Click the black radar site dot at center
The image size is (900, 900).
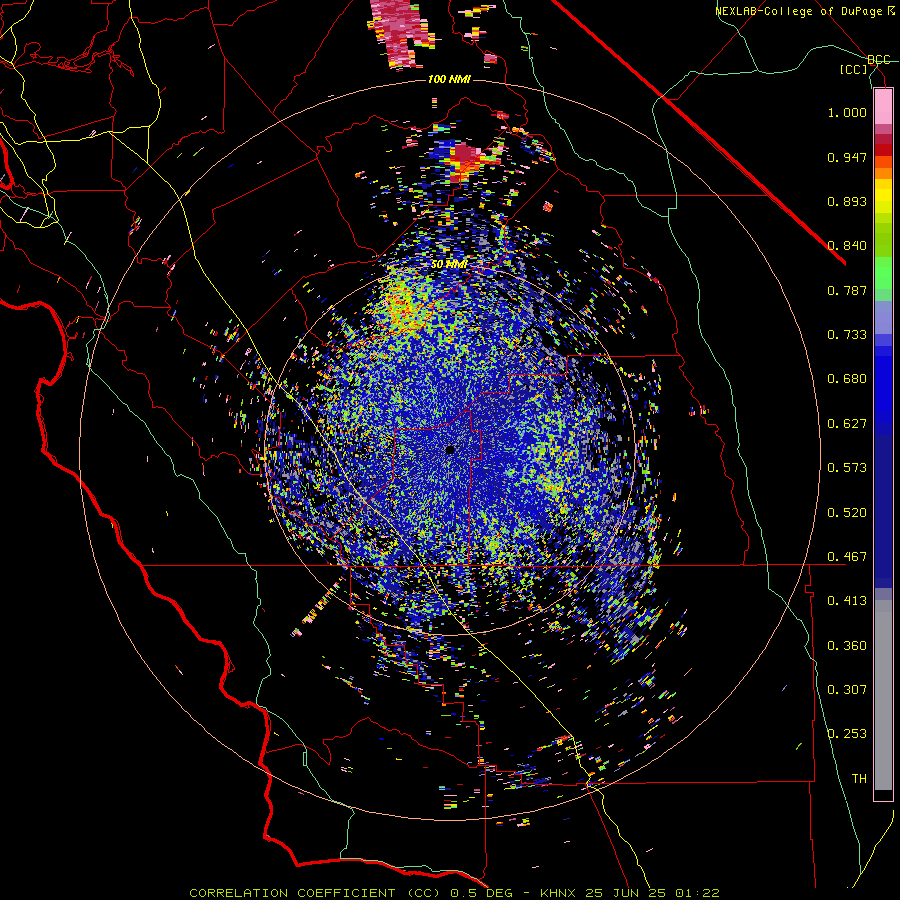[450, 450]
